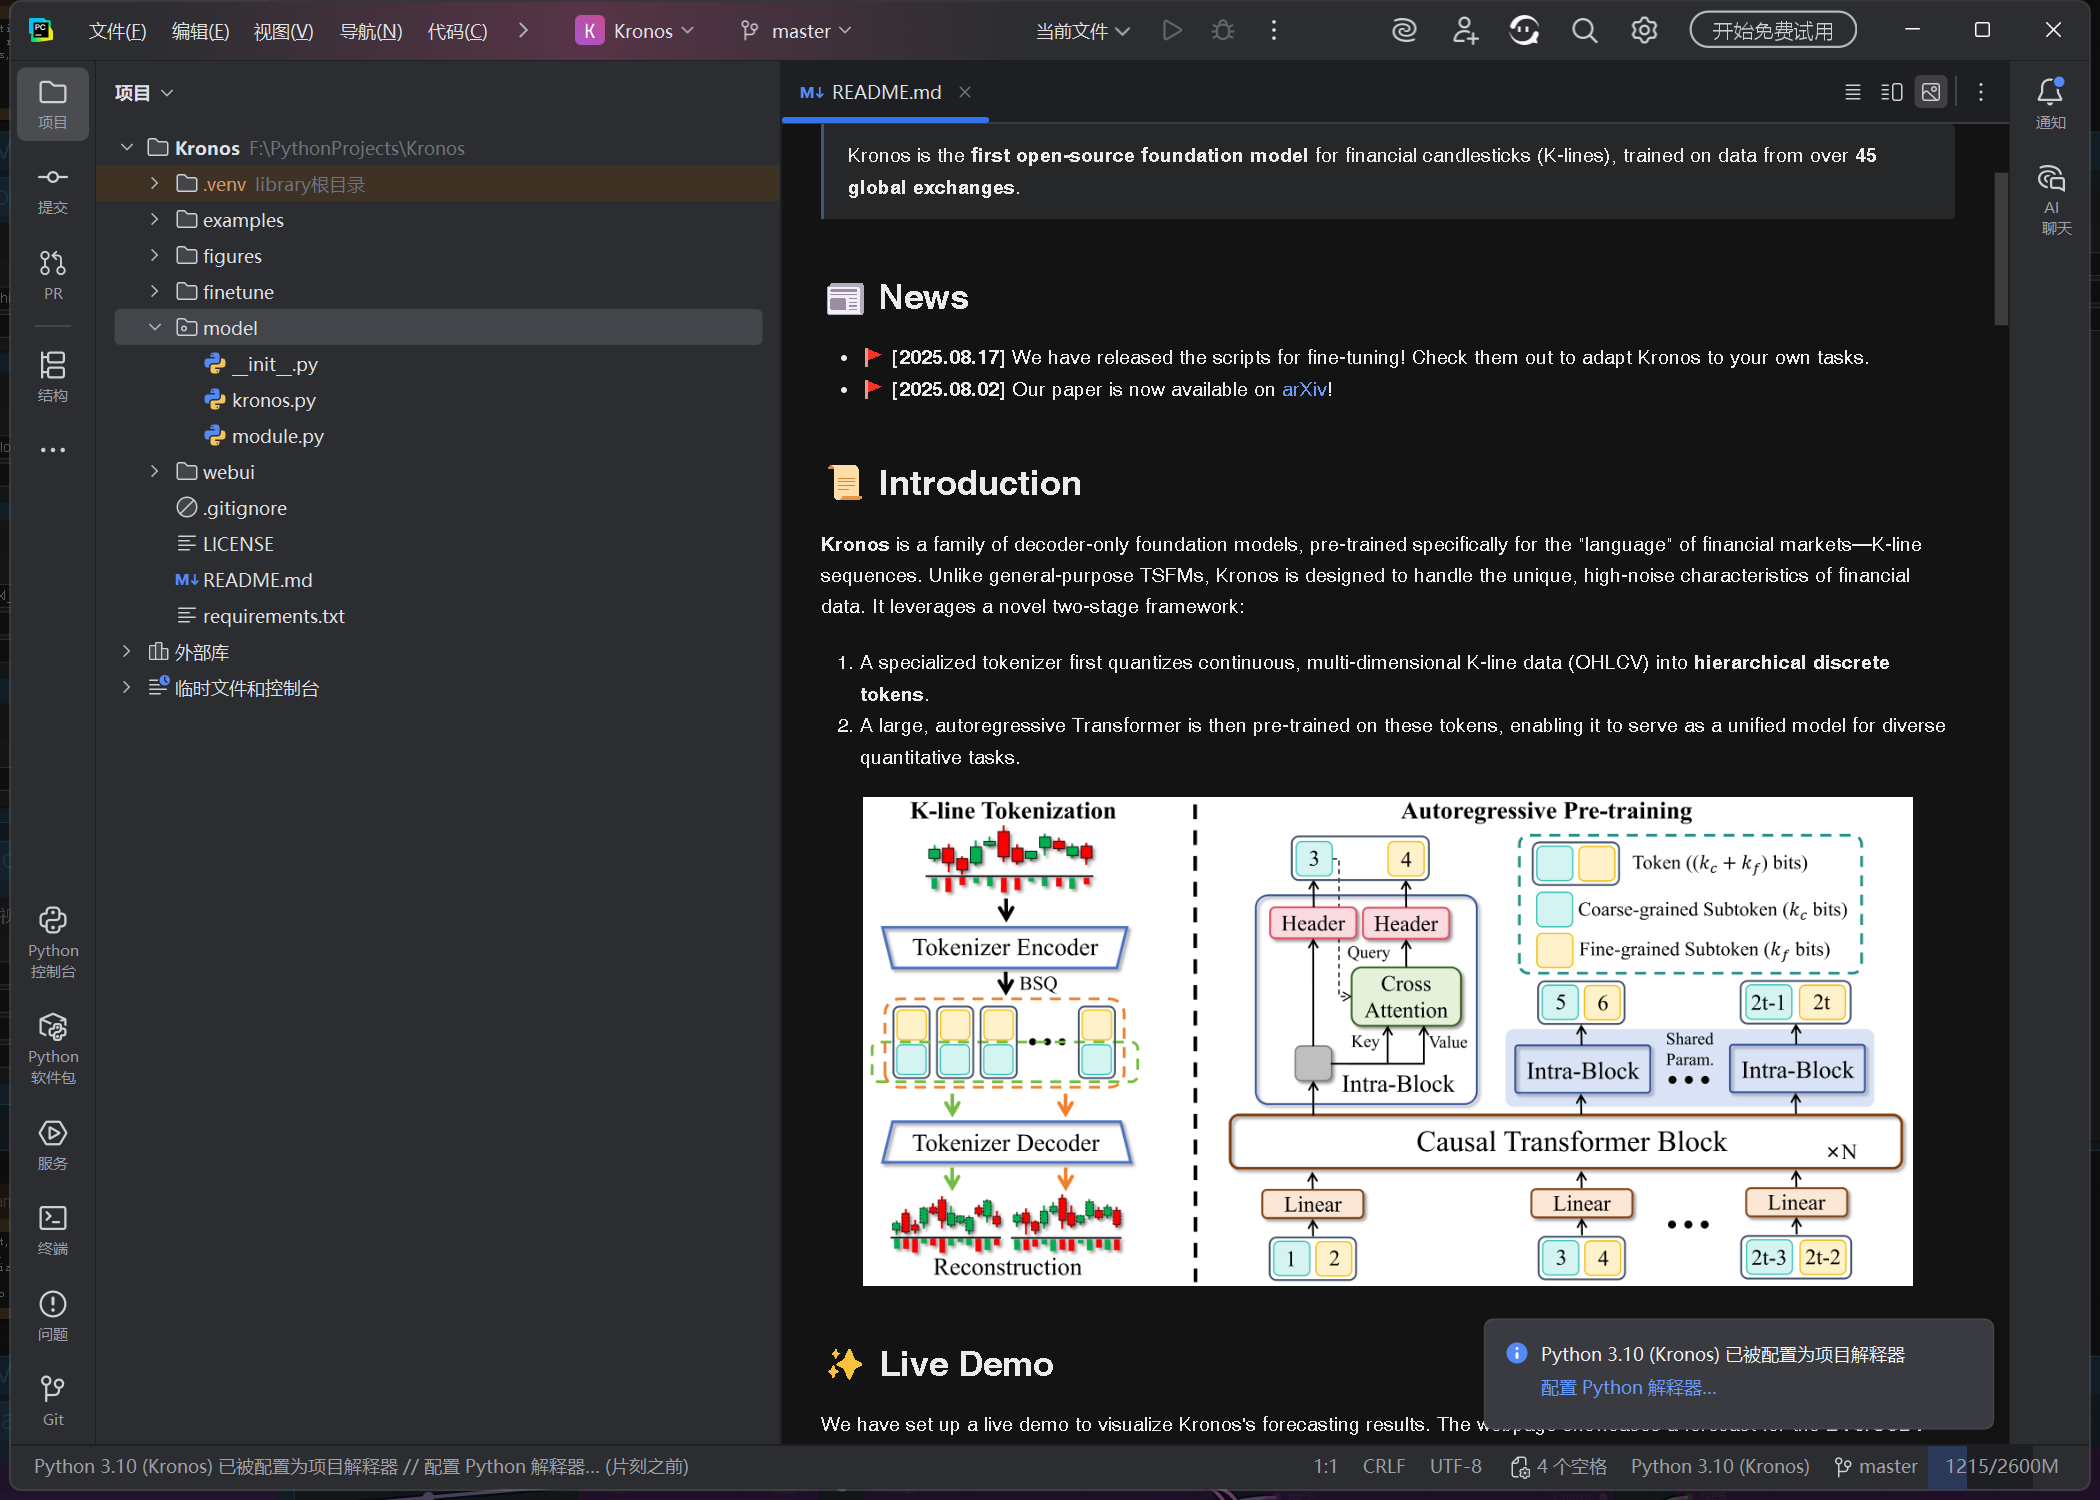Open IDE settings gear
The image size is (2100, 1500).
point(1644,31)
